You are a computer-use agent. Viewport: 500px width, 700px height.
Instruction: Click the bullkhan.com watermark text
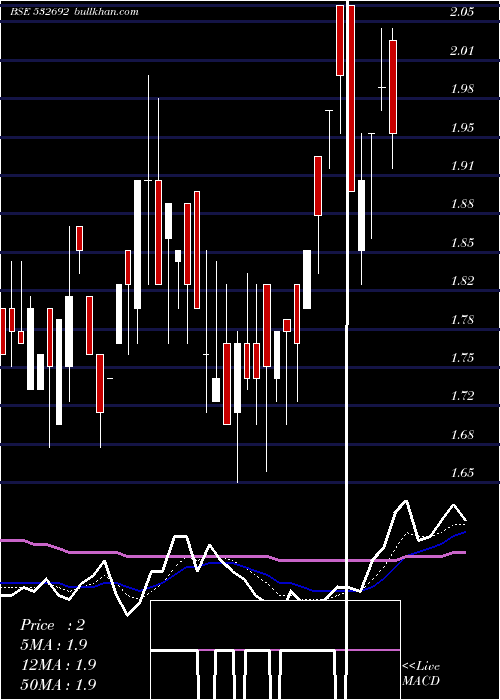tap(105, 12)
